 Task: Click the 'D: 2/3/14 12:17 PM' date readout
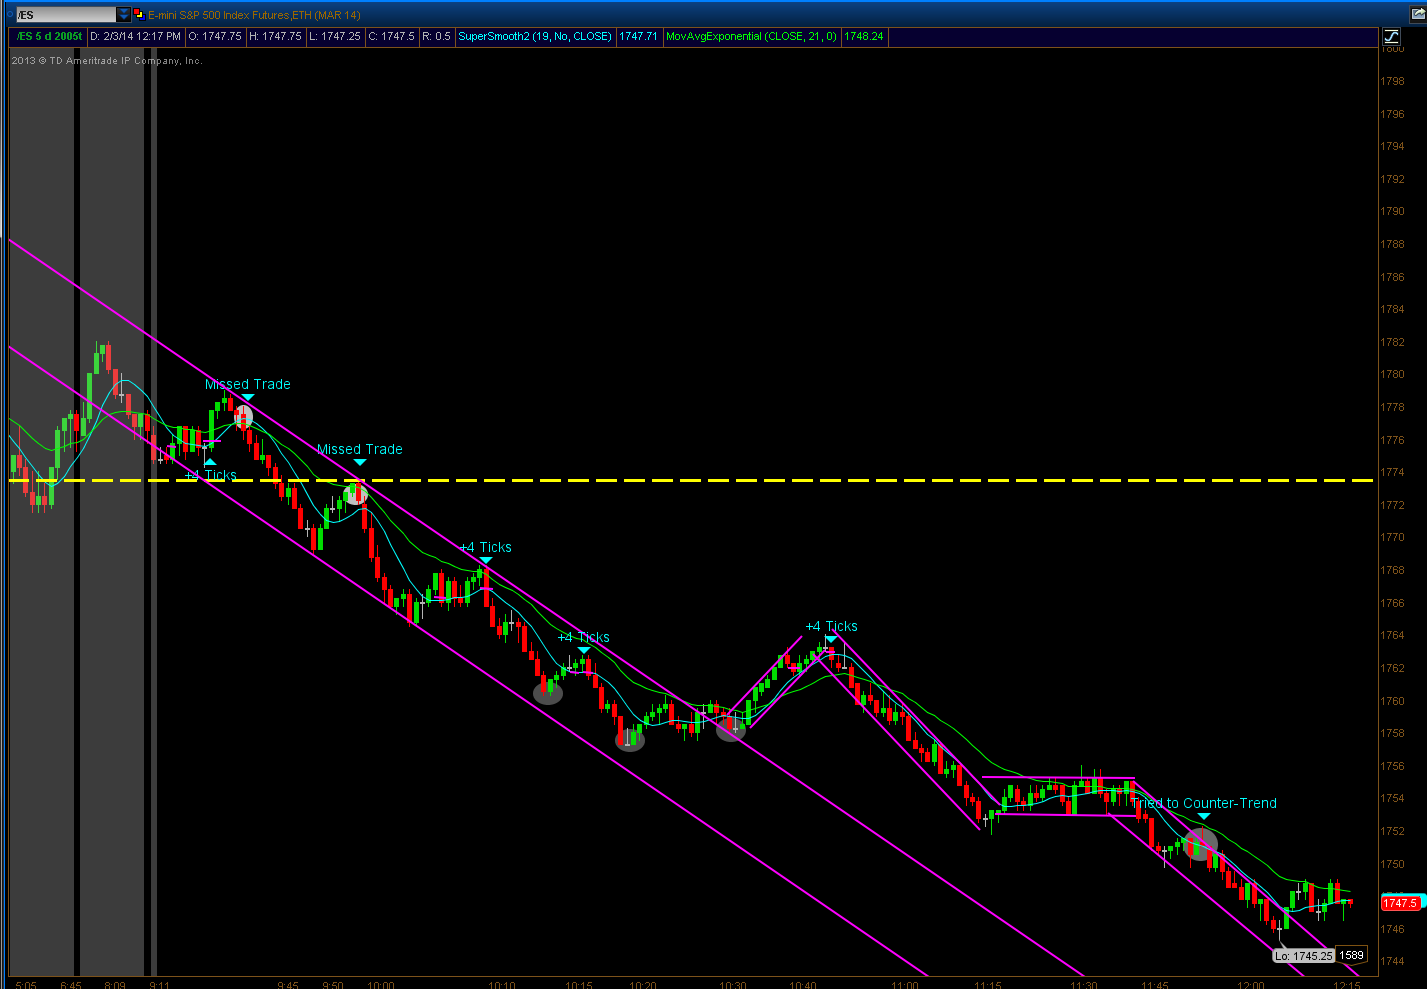coord(135,37)
